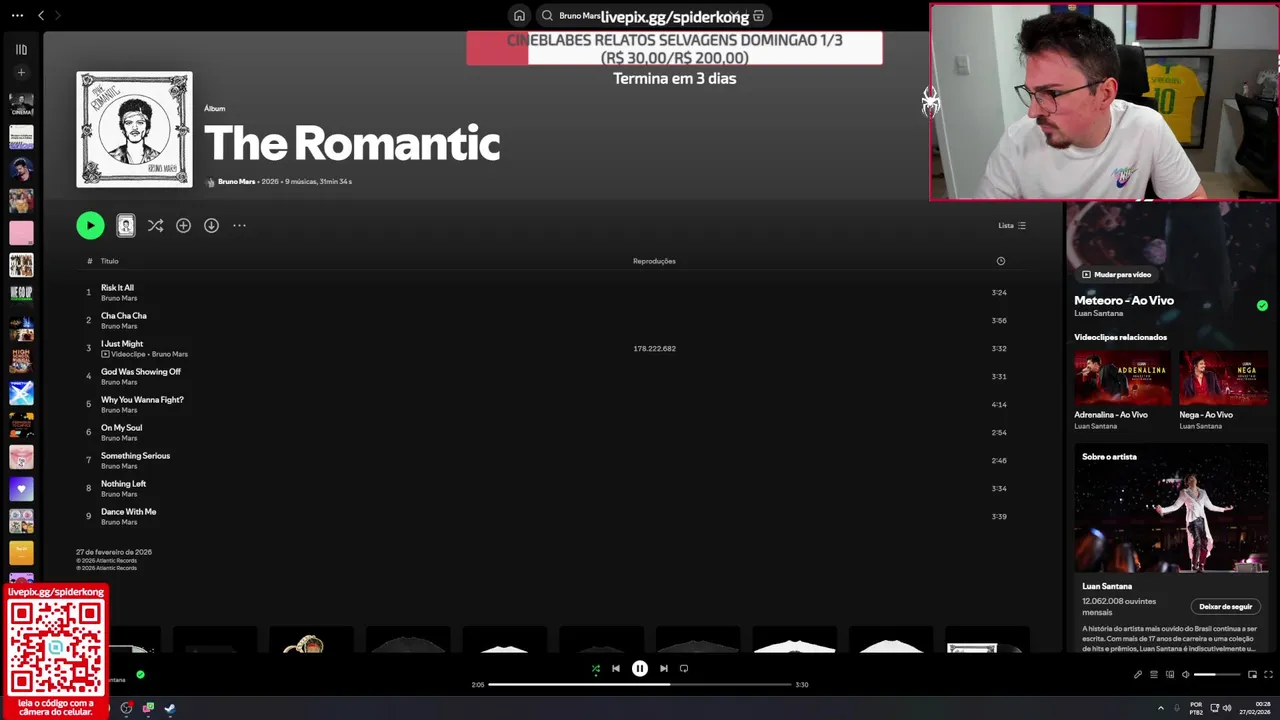Enter fullscreen mode
The image size is (1280, 720).
pos(1269,675)
